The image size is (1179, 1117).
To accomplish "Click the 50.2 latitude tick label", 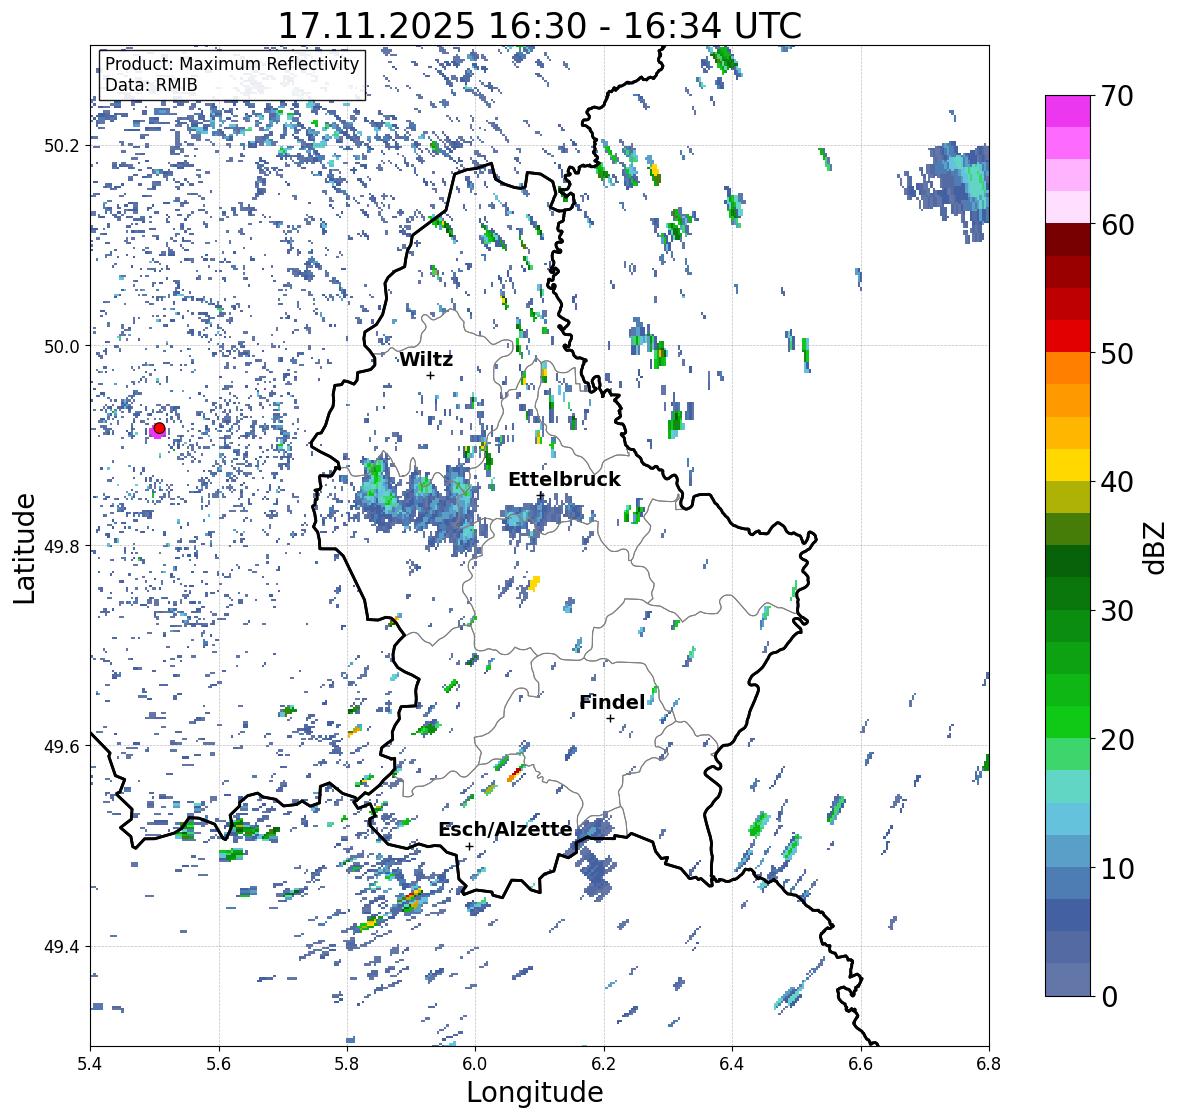I will 62,146.
